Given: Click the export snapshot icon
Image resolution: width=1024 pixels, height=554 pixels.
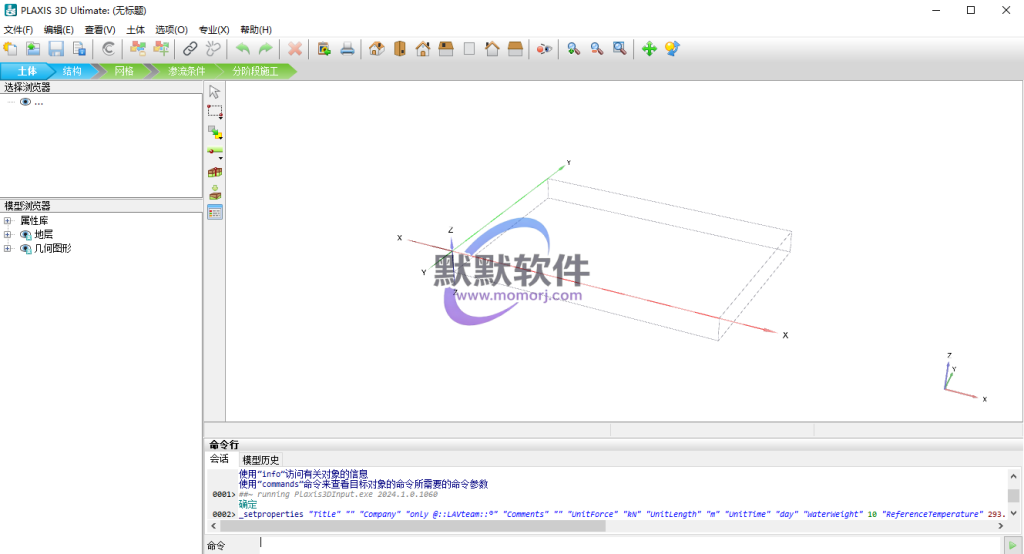Looking at the screenshot, I should [x=324, y=48].
